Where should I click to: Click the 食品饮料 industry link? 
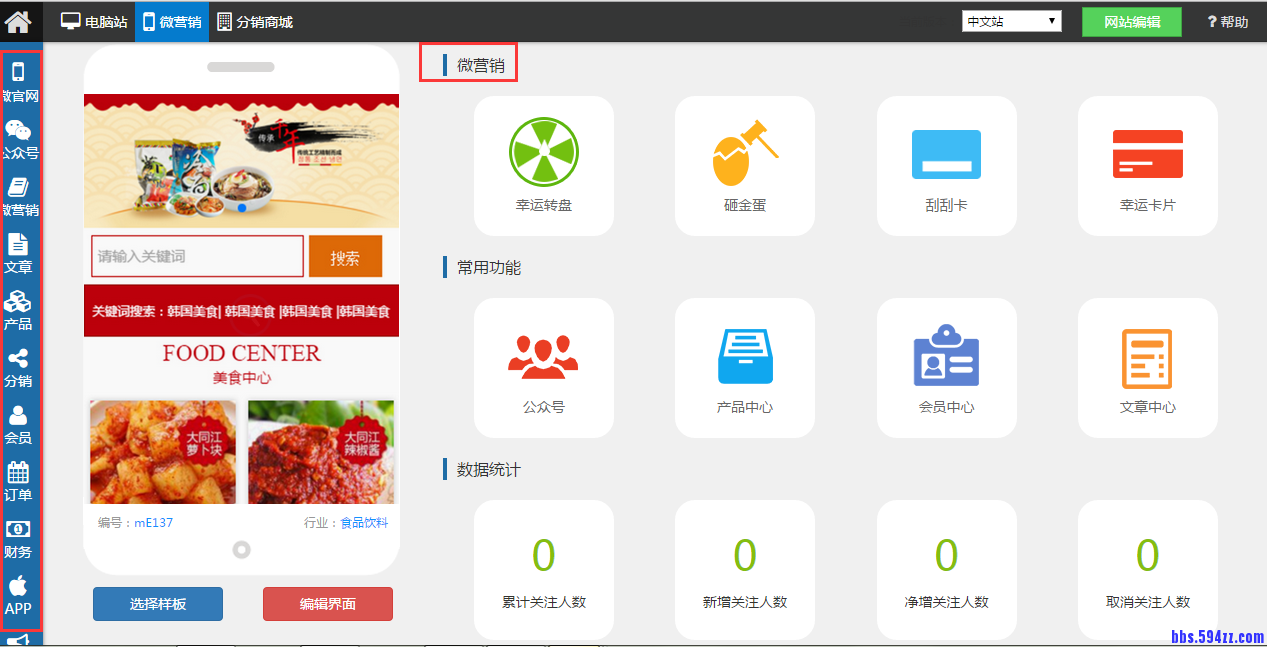tap(366, 521)
